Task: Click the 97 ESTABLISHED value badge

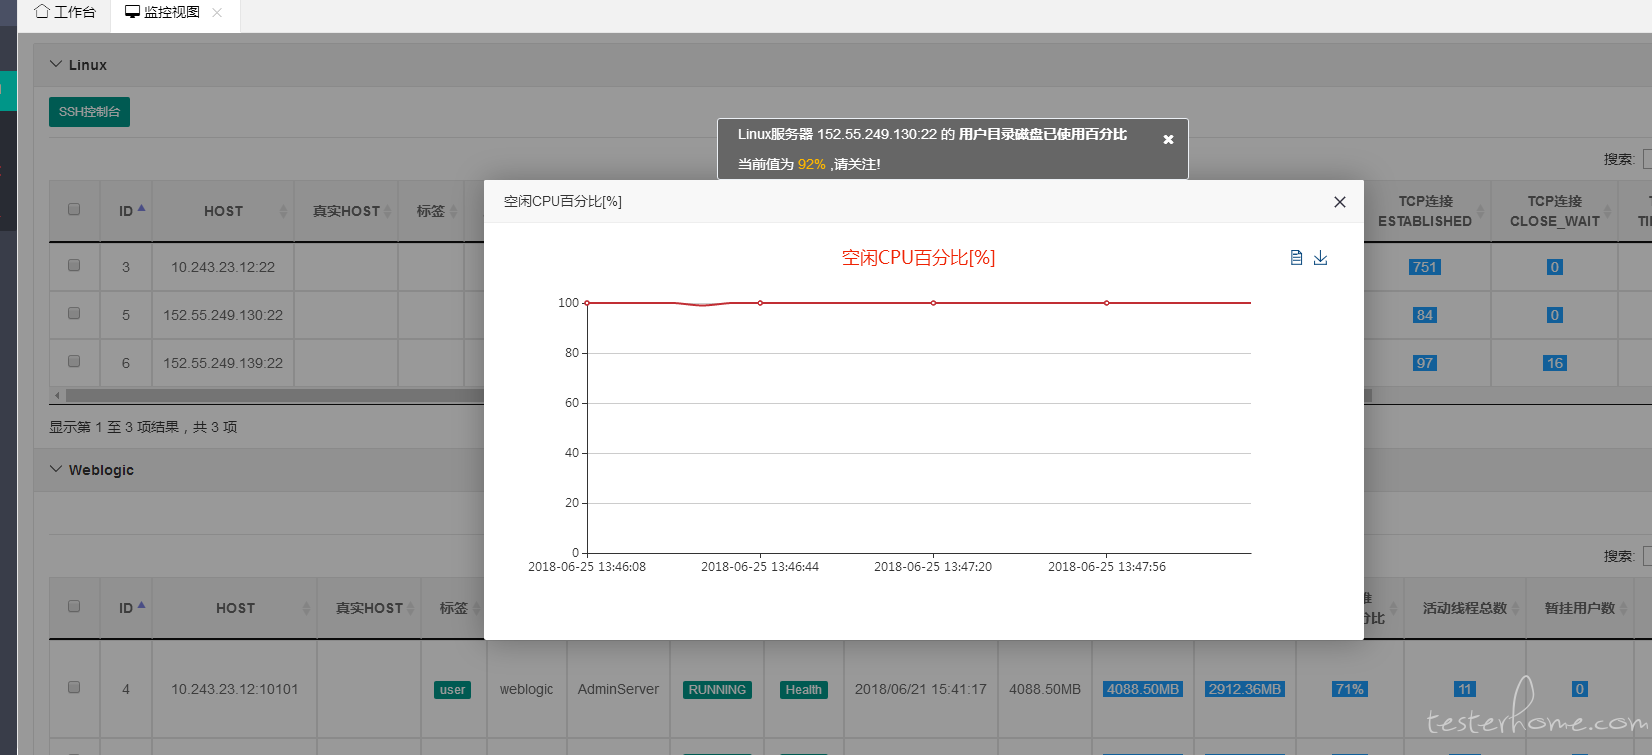Action: tap(1425, 363)
